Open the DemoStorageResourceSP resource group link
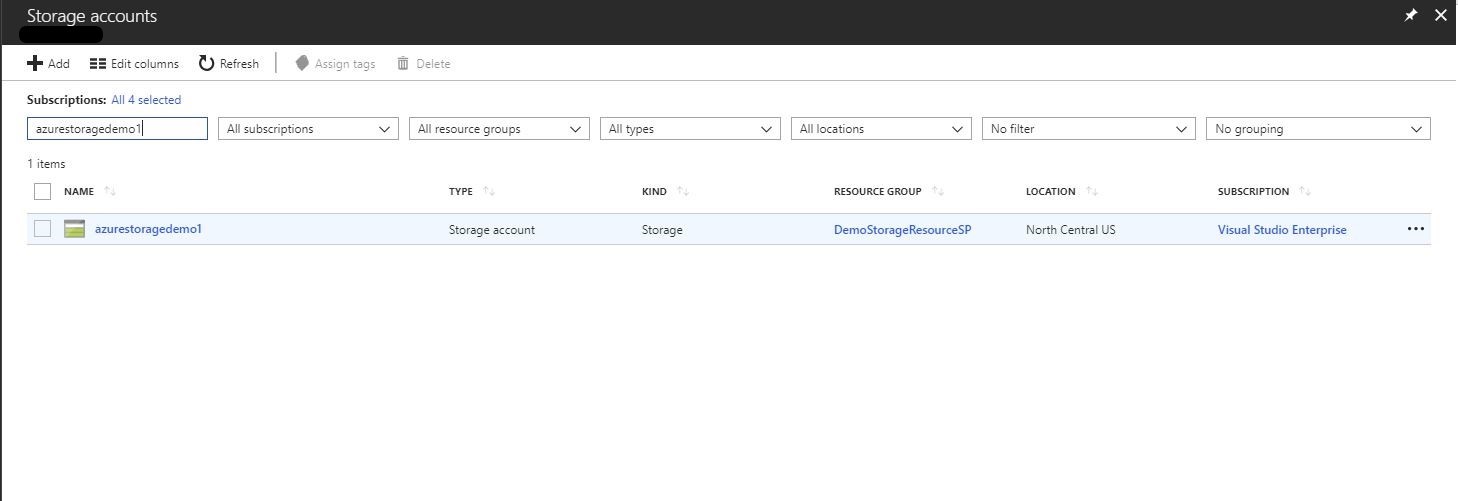The width and height of the screenshot is (1458, 501). (902, 230)
